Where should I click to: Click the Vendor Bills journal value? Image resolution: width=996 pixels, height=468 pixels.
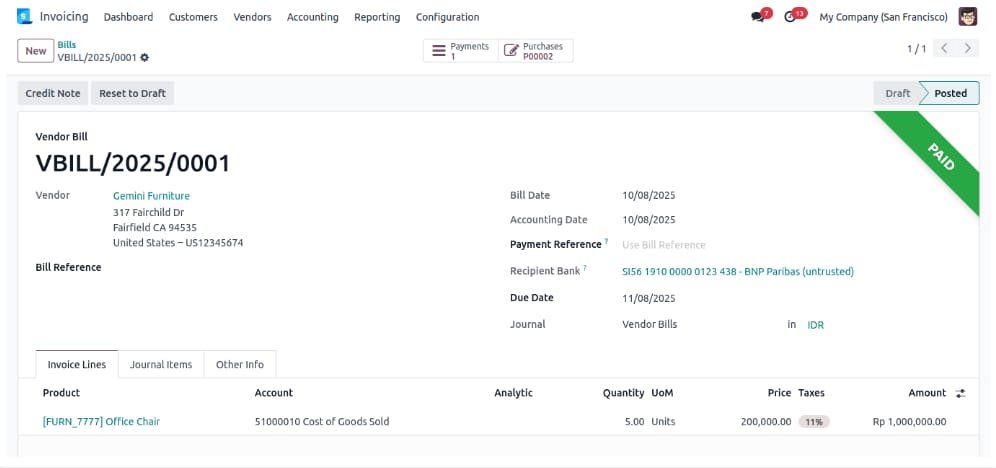(649, 324)
